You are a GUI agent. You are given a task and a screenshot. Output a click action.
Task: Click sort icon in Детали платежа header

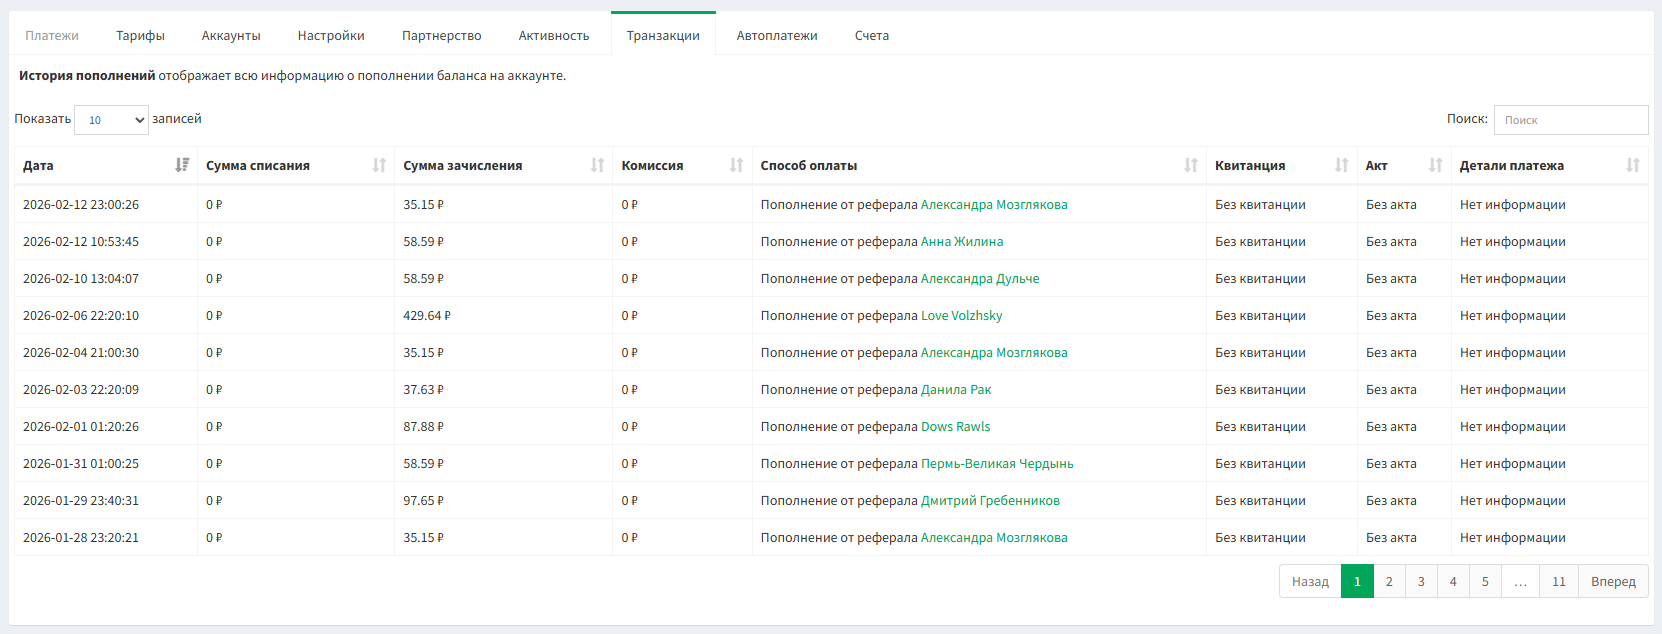1632,165
